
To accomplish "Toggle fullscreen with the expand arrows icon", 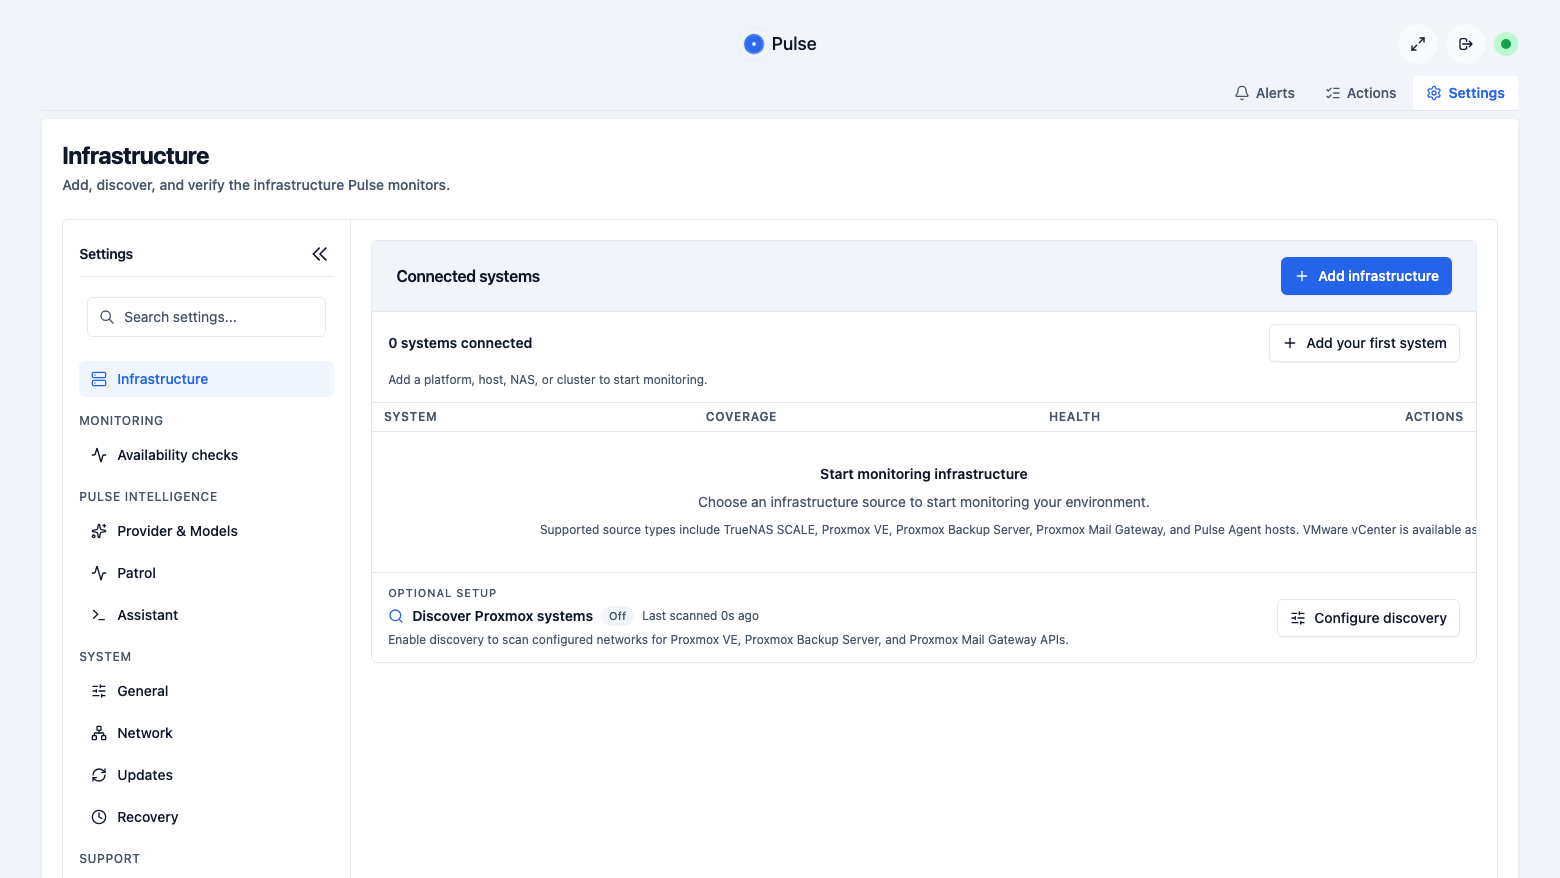I will point(1418,44).
